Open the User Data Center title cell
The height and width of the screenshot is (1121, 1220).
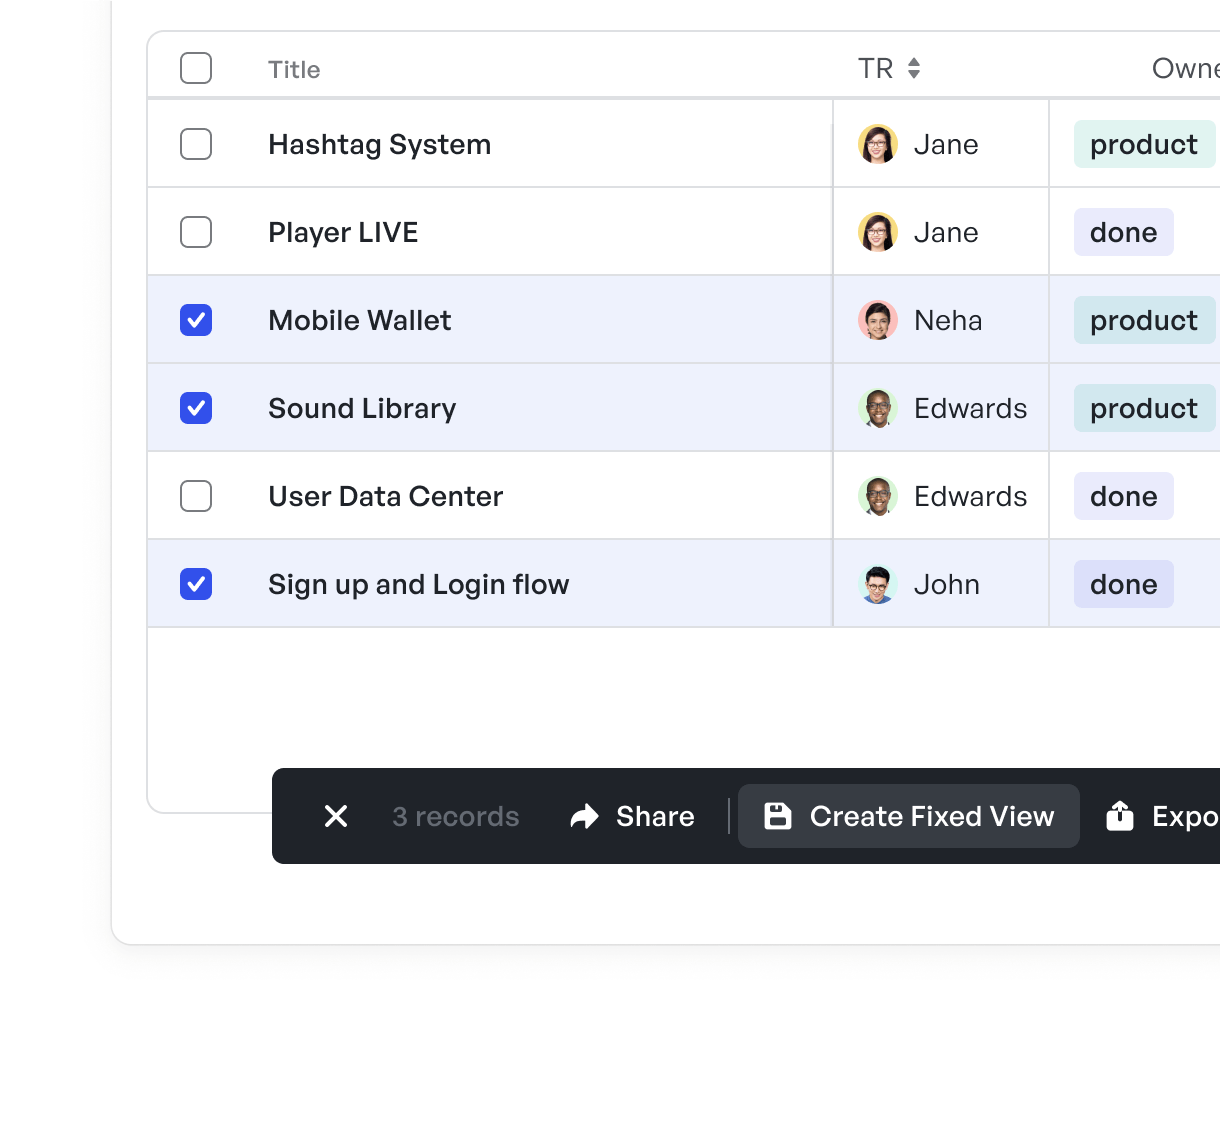pos(385,496)
